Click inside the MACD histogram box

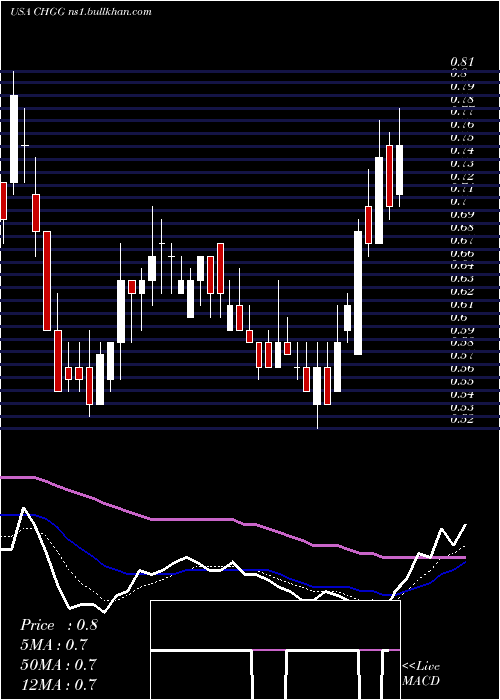coord(275,650)
